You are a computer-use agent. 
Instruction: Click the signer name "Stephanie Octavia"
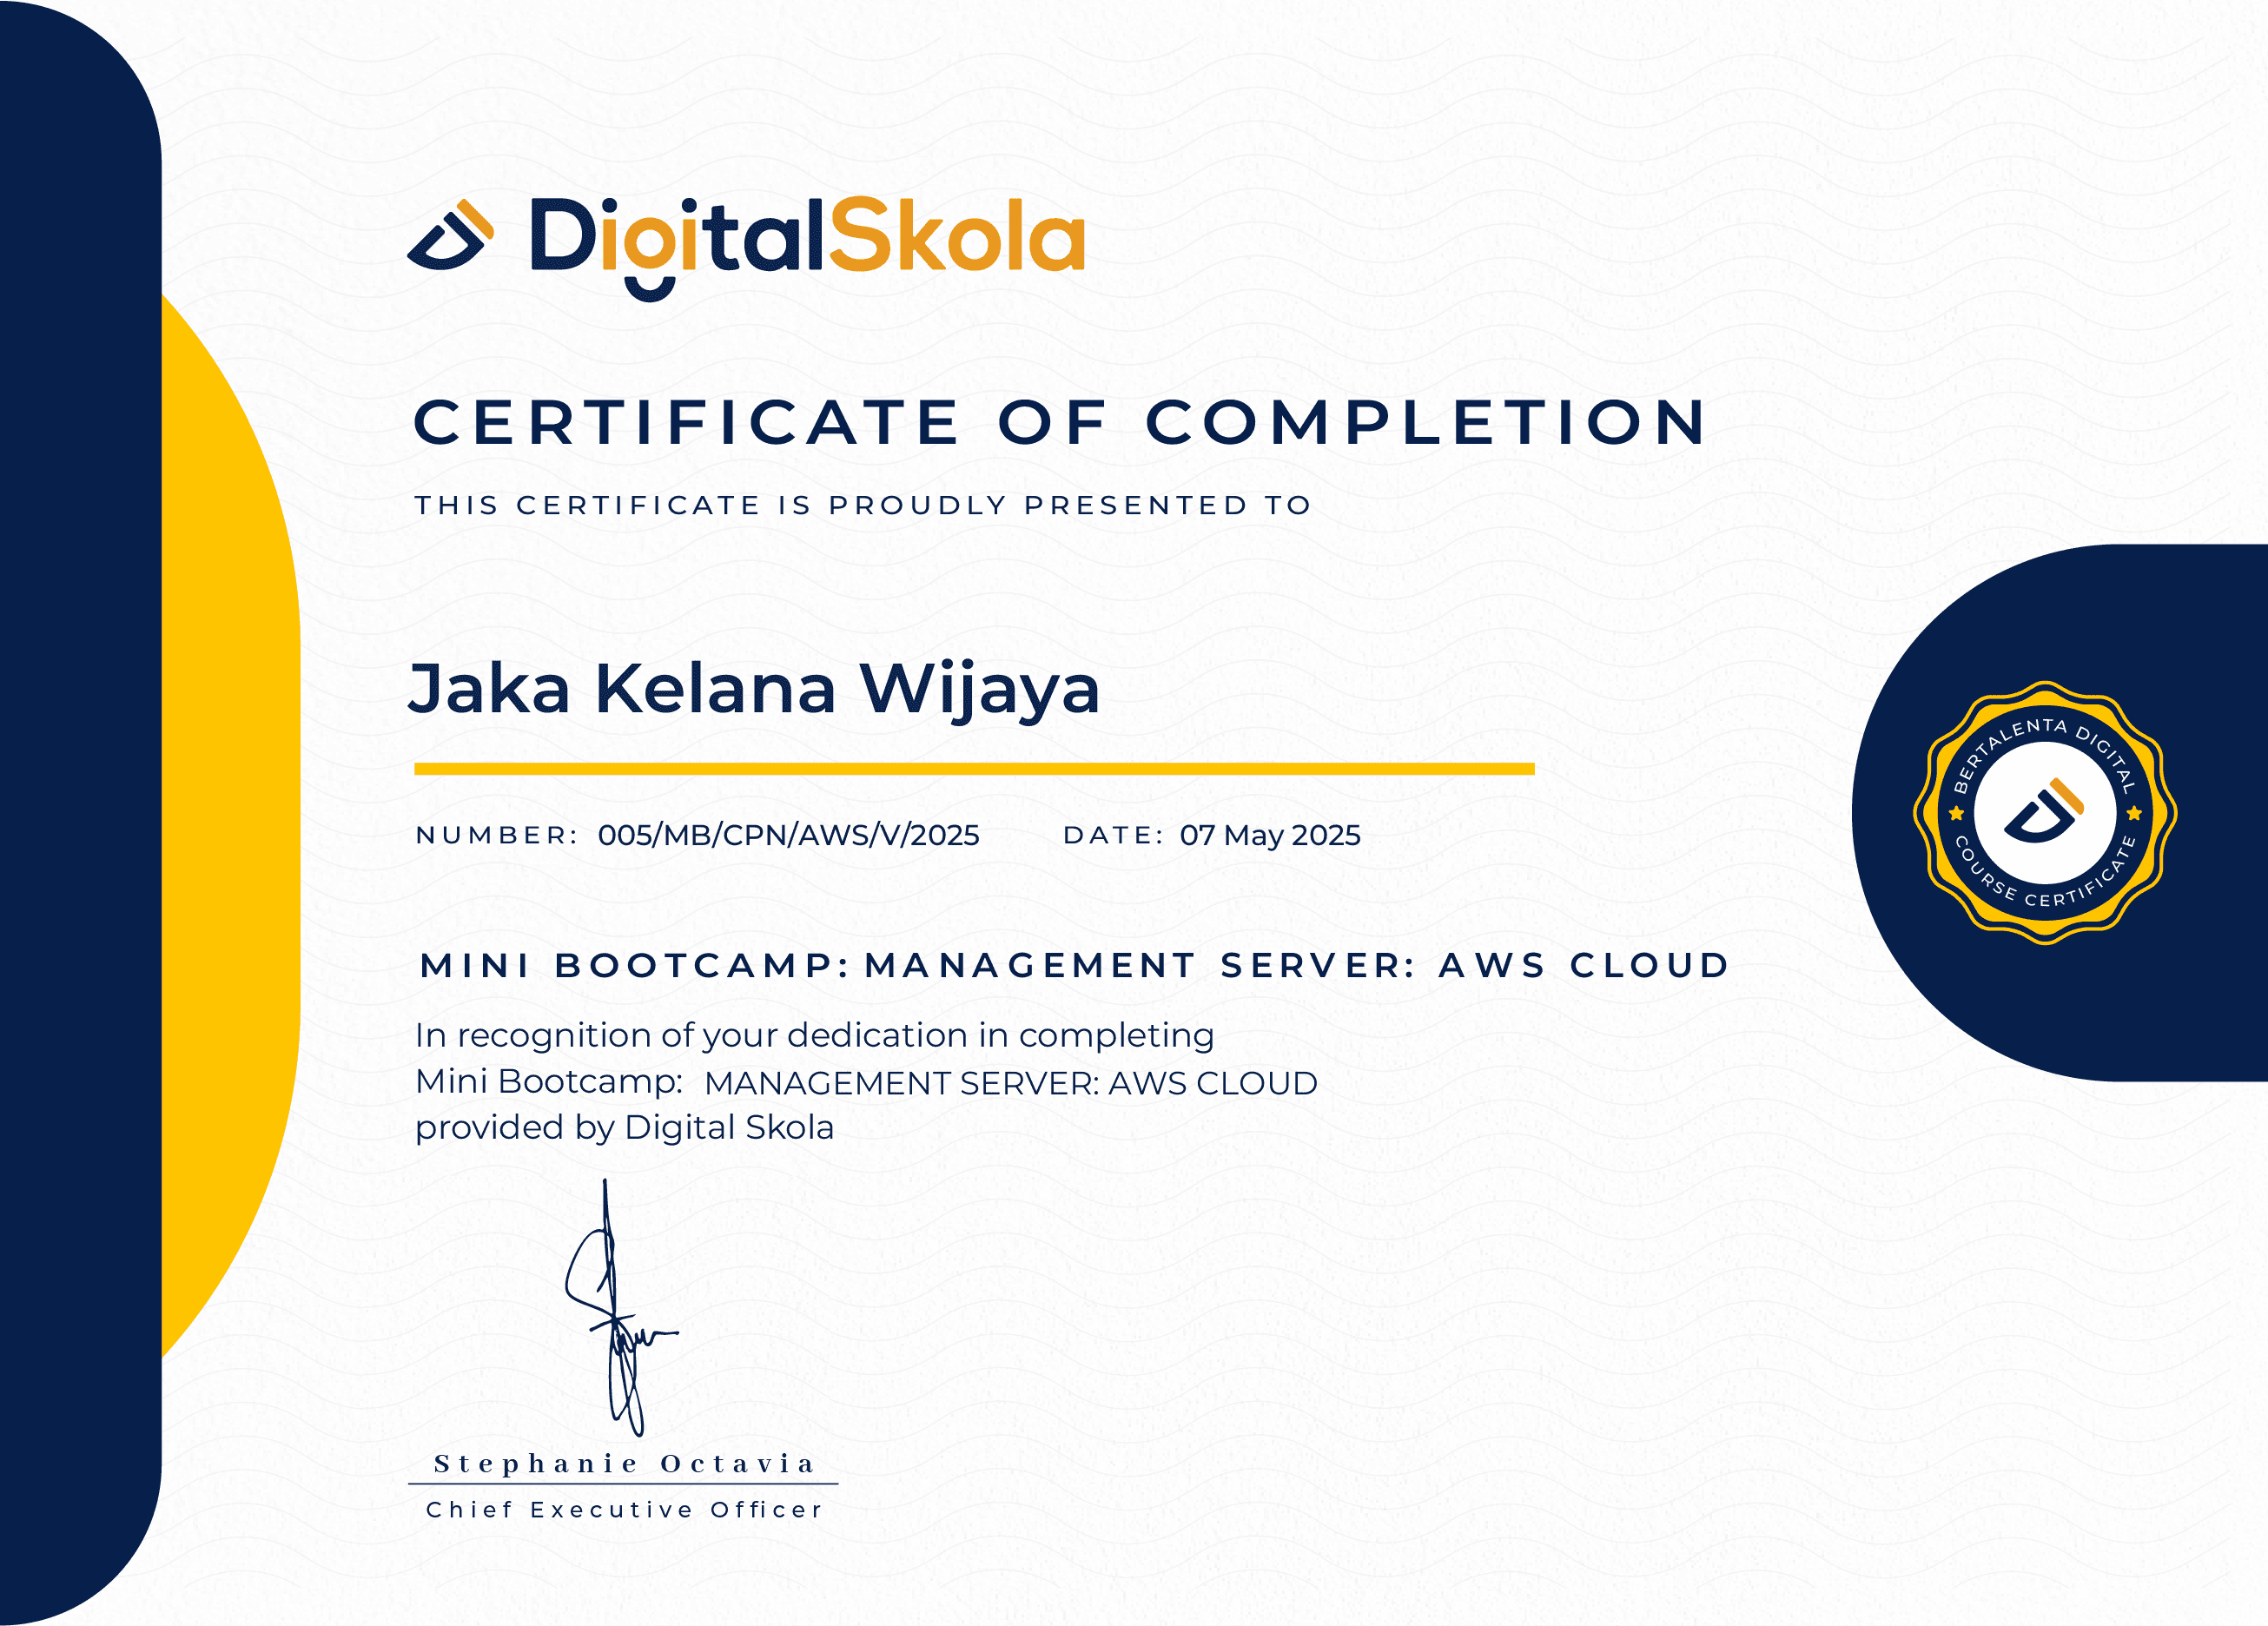625,1464
